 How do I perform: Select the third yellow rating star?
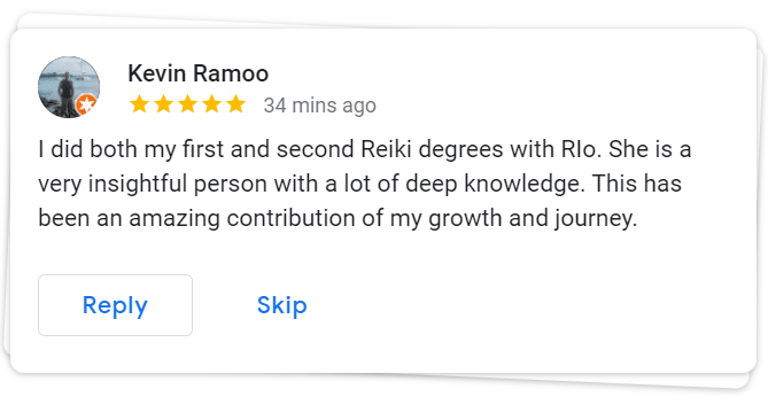pos(188,104)
